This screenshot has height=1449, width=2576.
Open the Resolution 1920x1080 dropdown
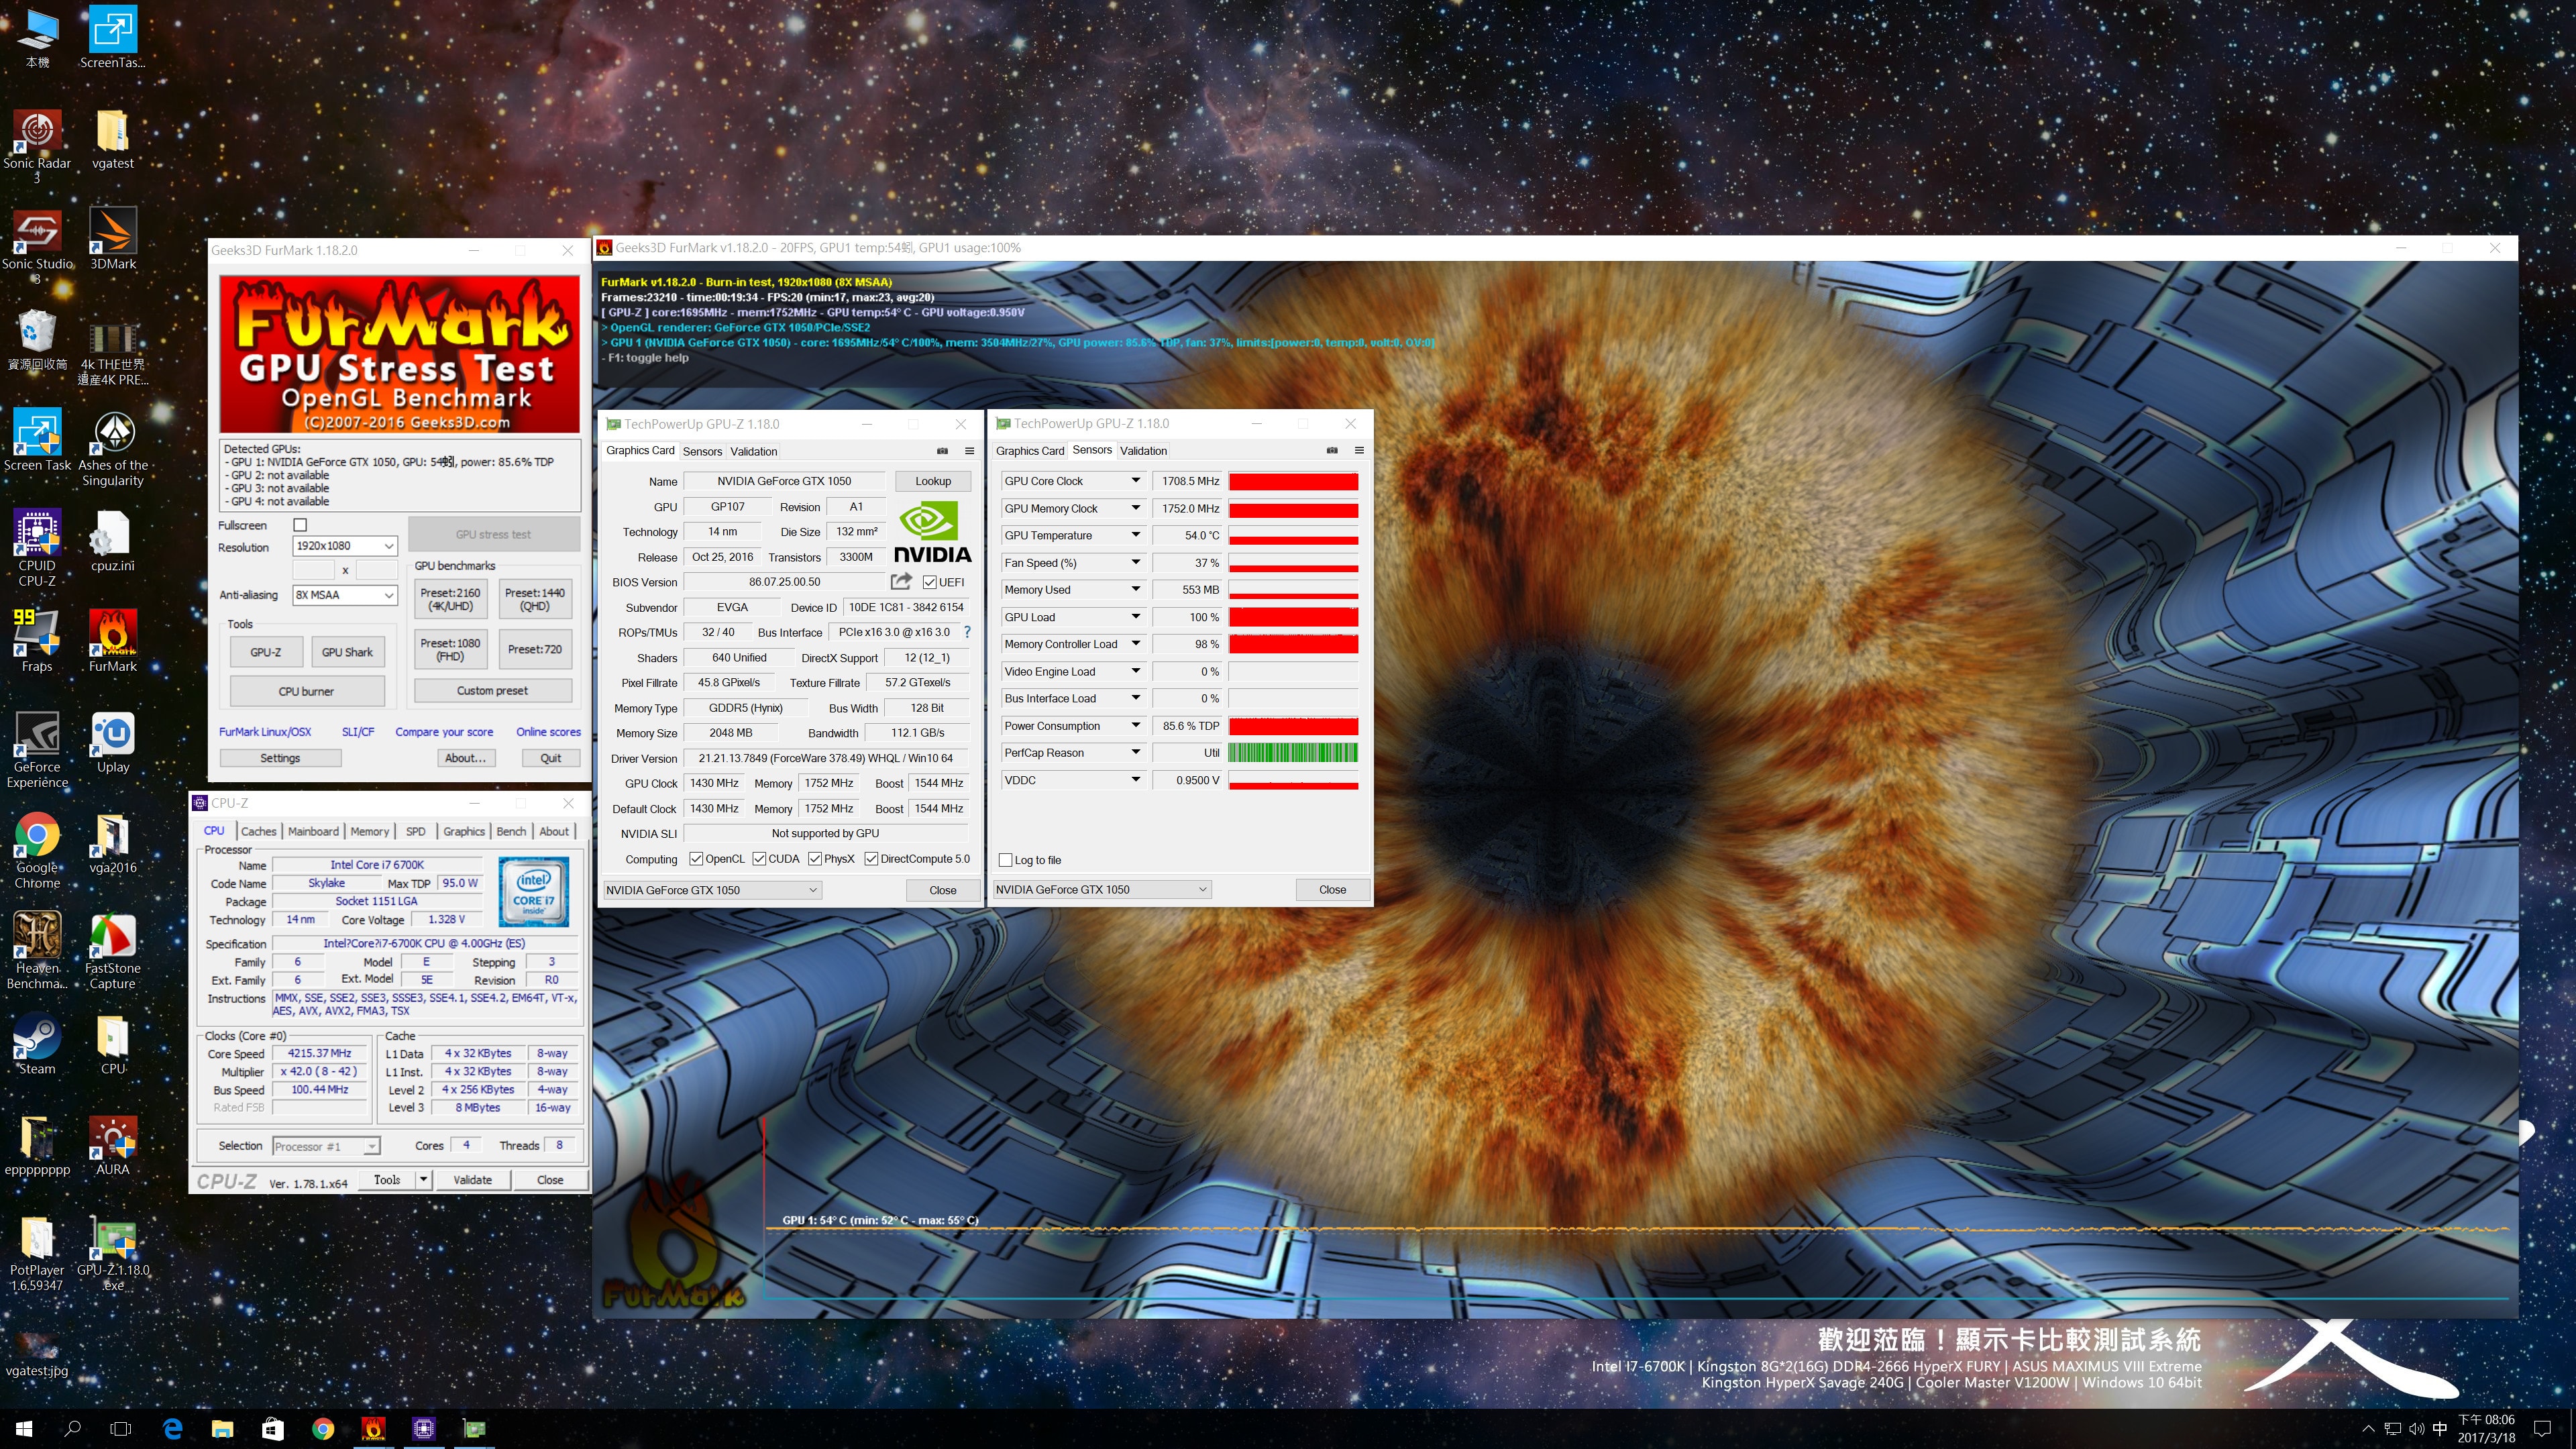pyautogui.click(x=345, y=546)
